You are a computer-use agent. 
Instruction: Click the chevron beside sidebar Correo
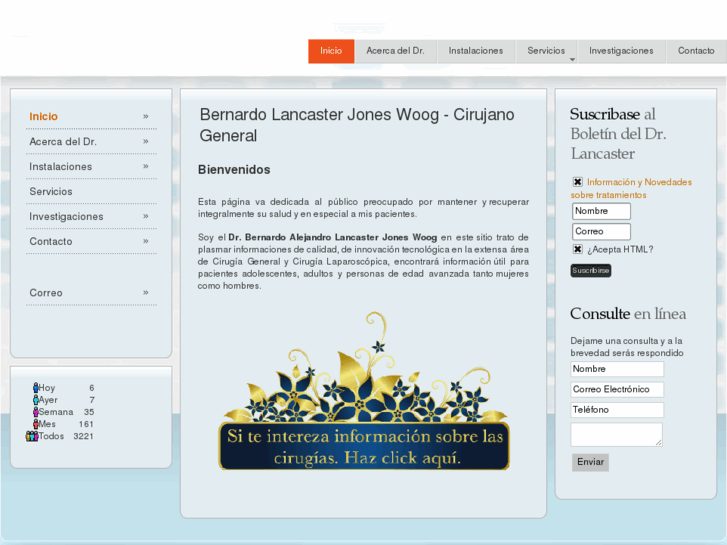(146, 293)
